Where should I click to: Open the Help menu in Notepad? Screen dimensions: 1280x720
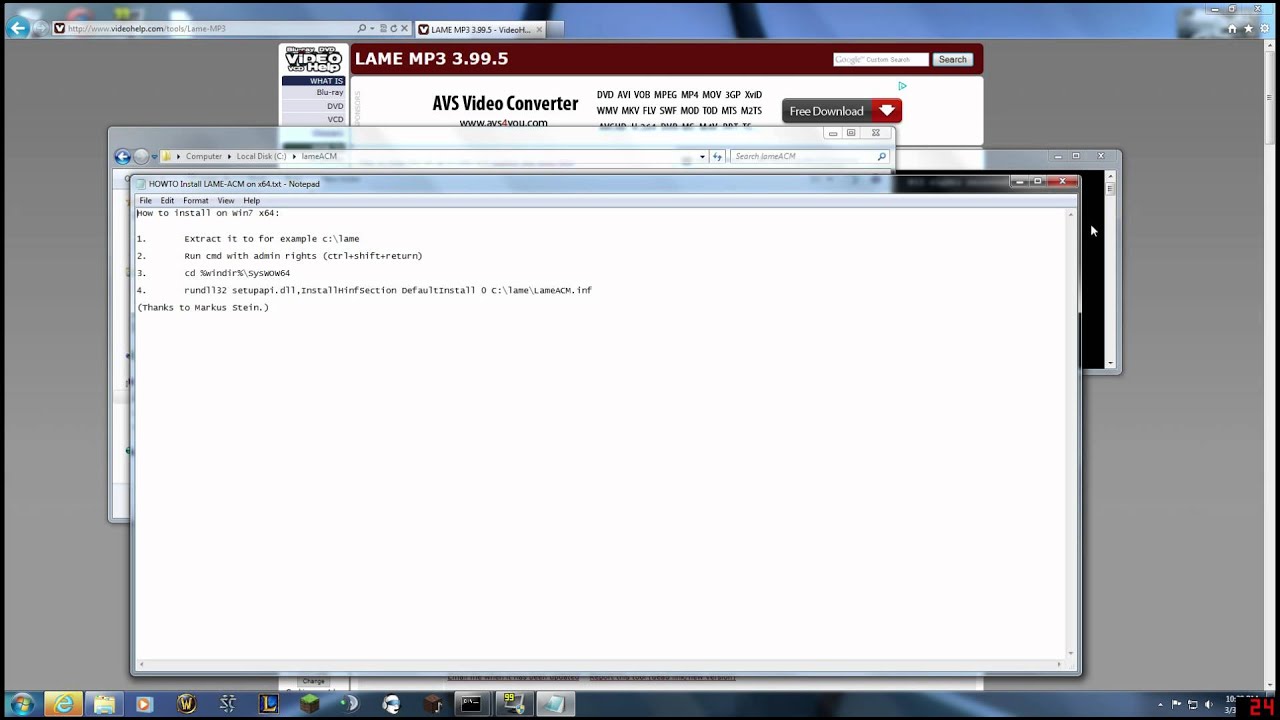[251, 200]
